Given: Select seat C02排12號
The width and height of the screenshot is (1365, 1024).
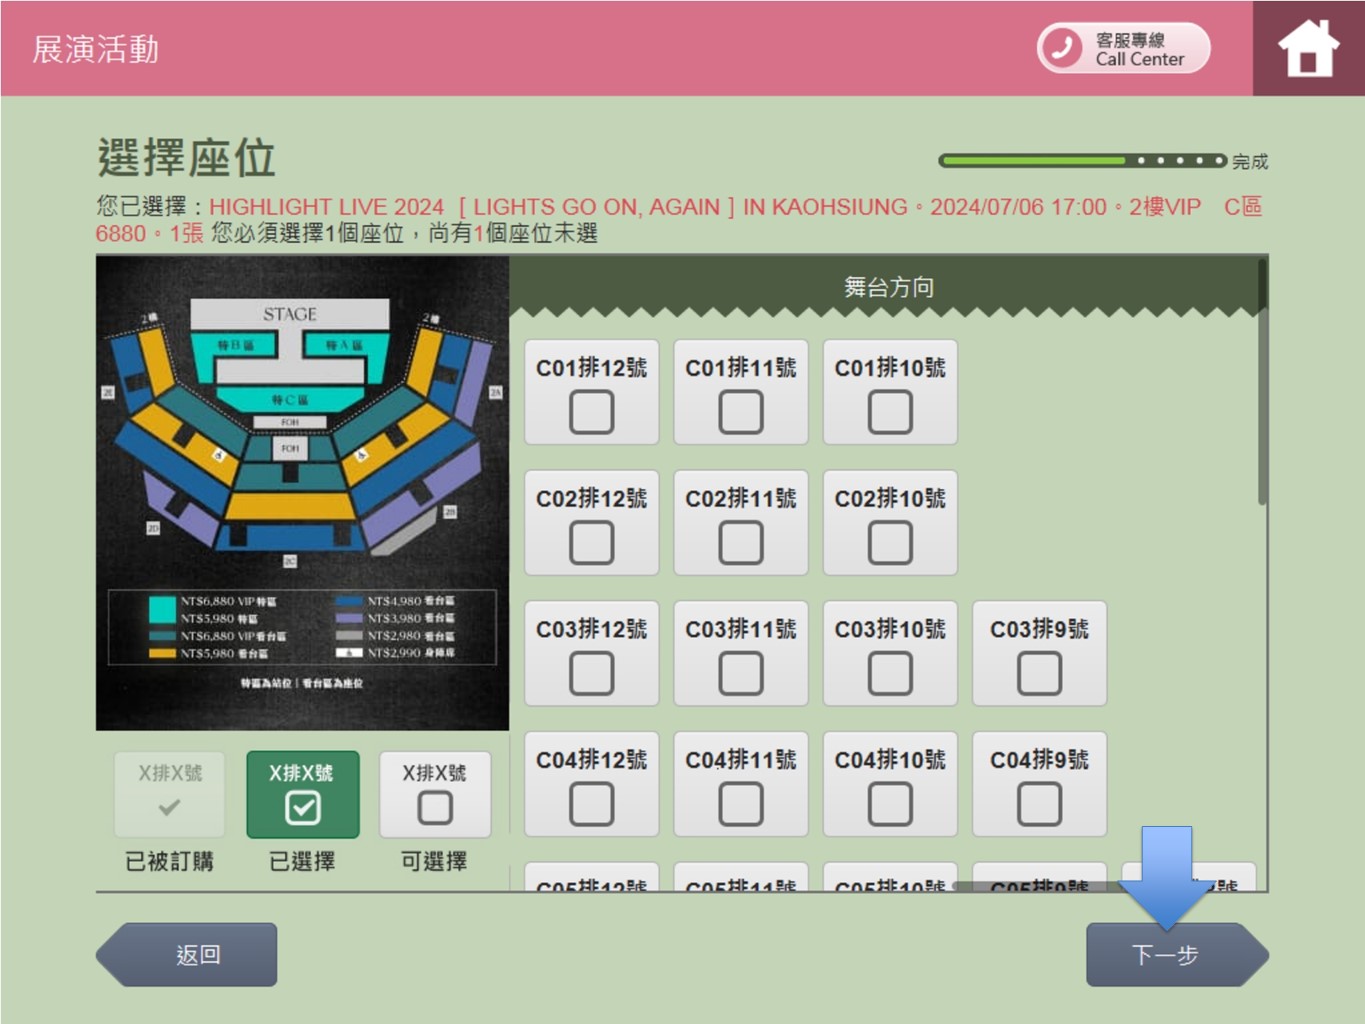Looking at the screenshot, I should pyautogui.click(x=592, y=523).
